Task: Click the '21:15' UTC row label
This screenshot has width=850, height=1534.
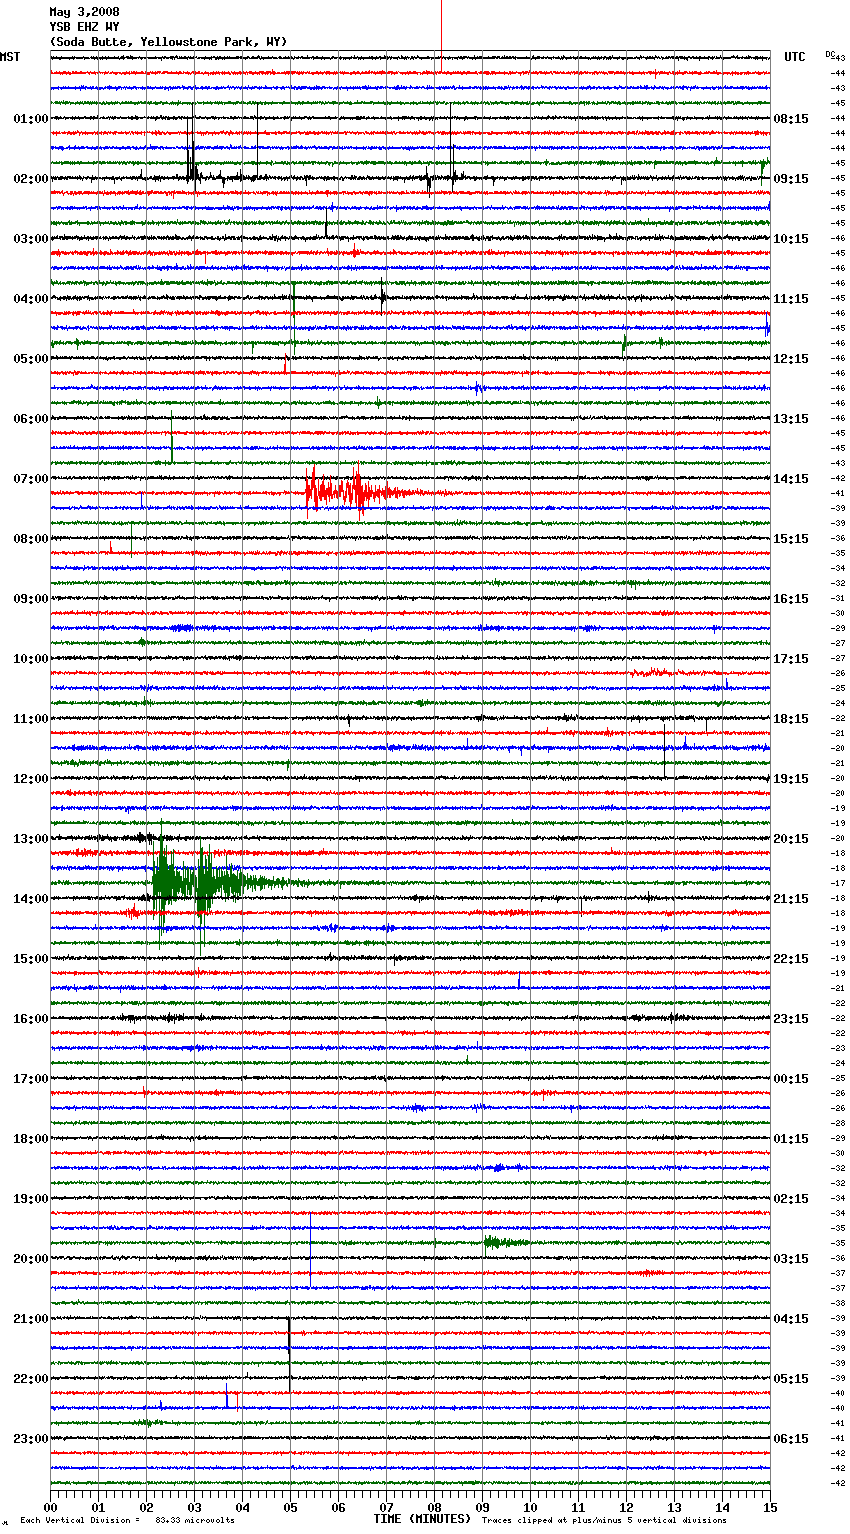Action: pos(791,899)
